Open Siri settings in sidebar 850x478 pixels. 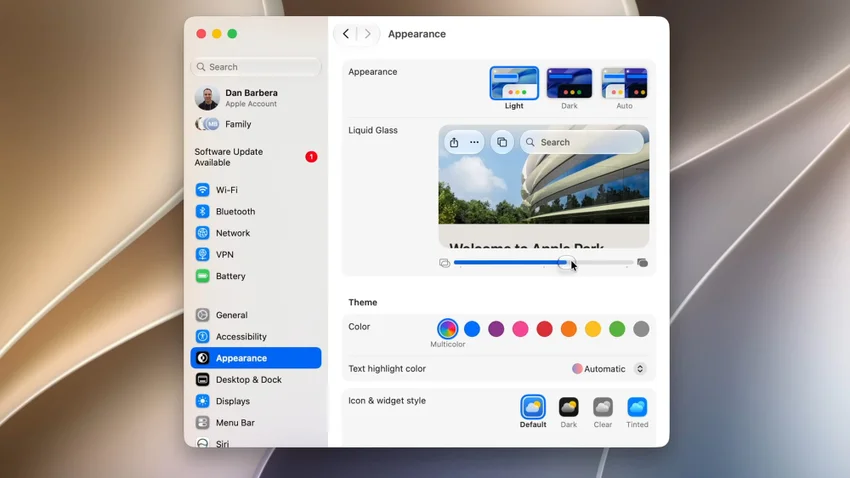(x=255, y=442)
